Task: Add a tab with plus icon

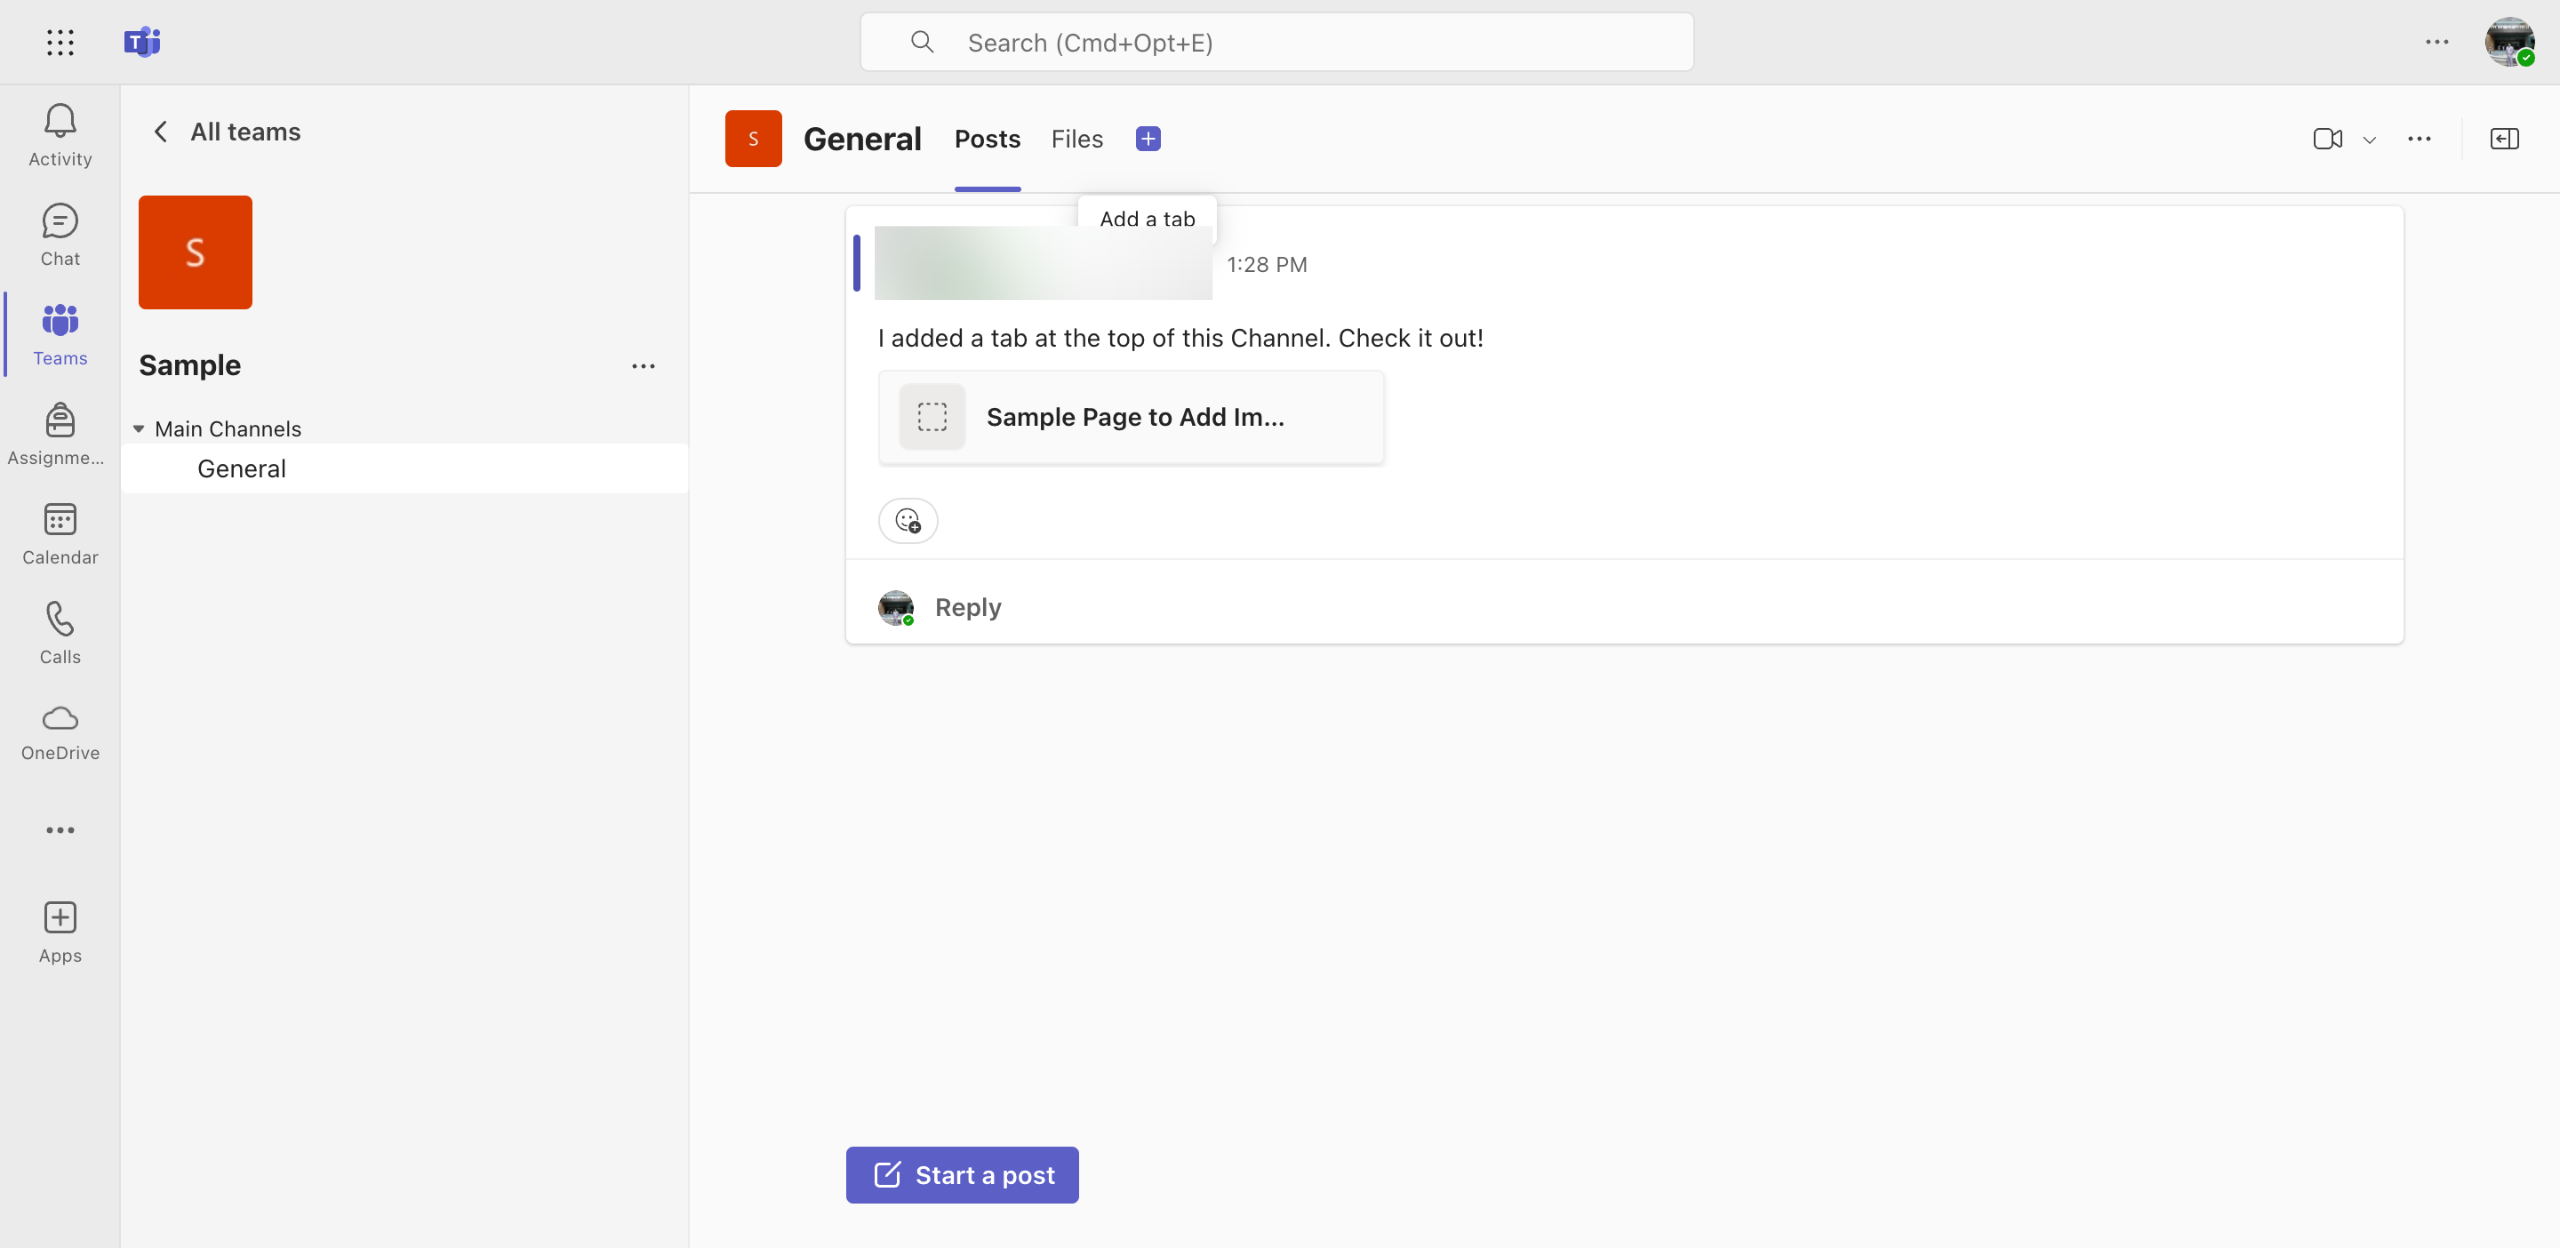Action: (1148, 139)
